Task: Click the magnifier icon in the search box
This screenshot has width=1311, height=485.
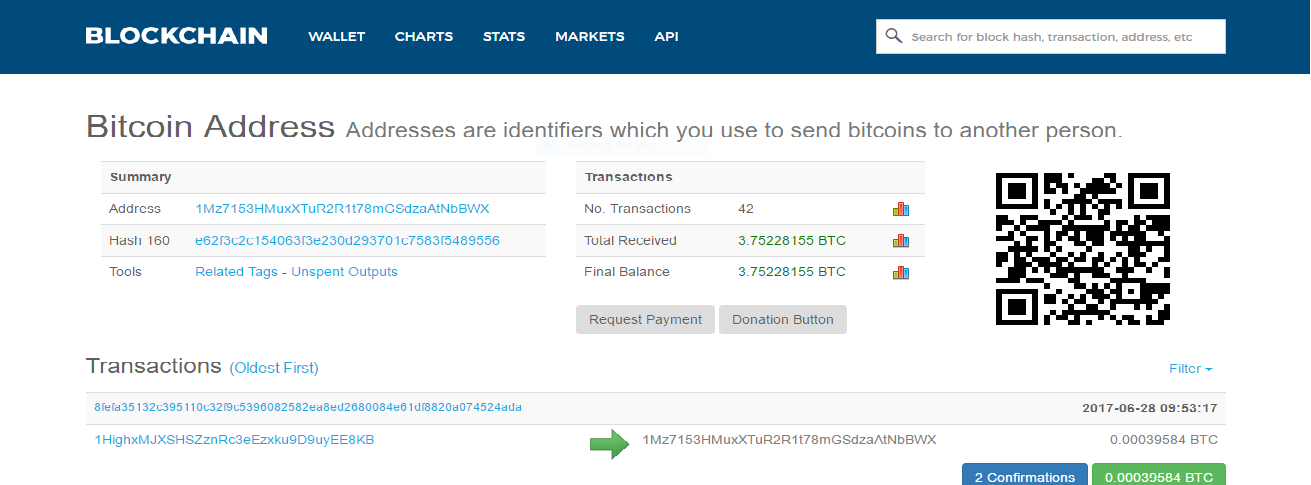Action: click(894, 37)
